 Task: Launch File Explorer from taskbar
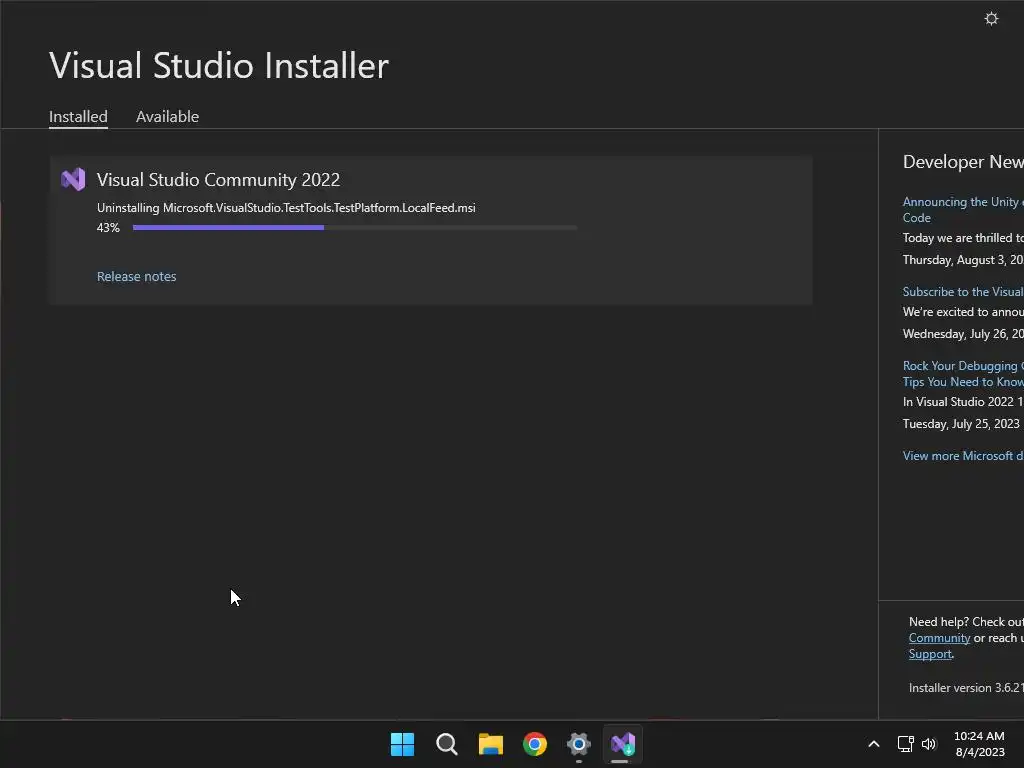490,744
